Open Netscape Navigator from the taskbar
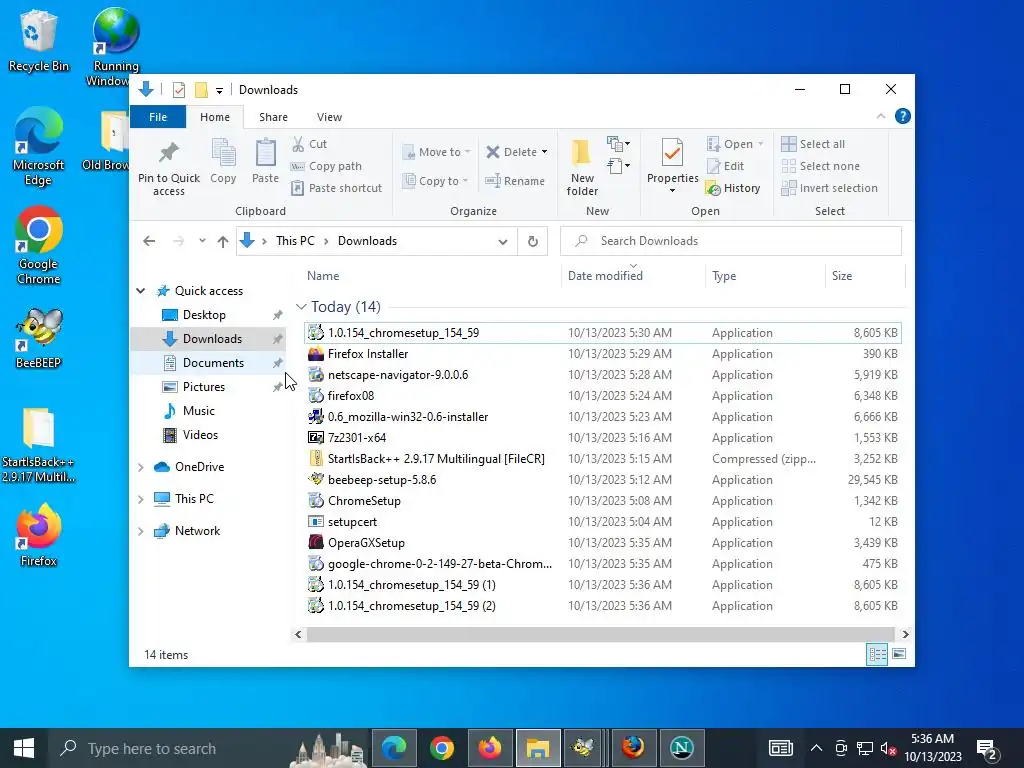The width and height of the screenshot is (1024, 768). [681, 748]
